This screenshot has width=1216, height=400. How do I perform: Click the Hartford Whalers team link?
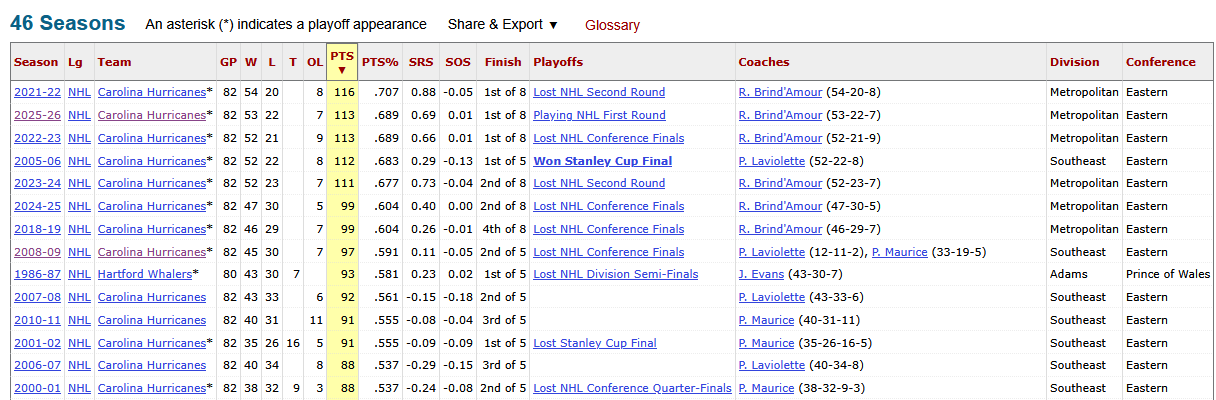pos(144,274)
